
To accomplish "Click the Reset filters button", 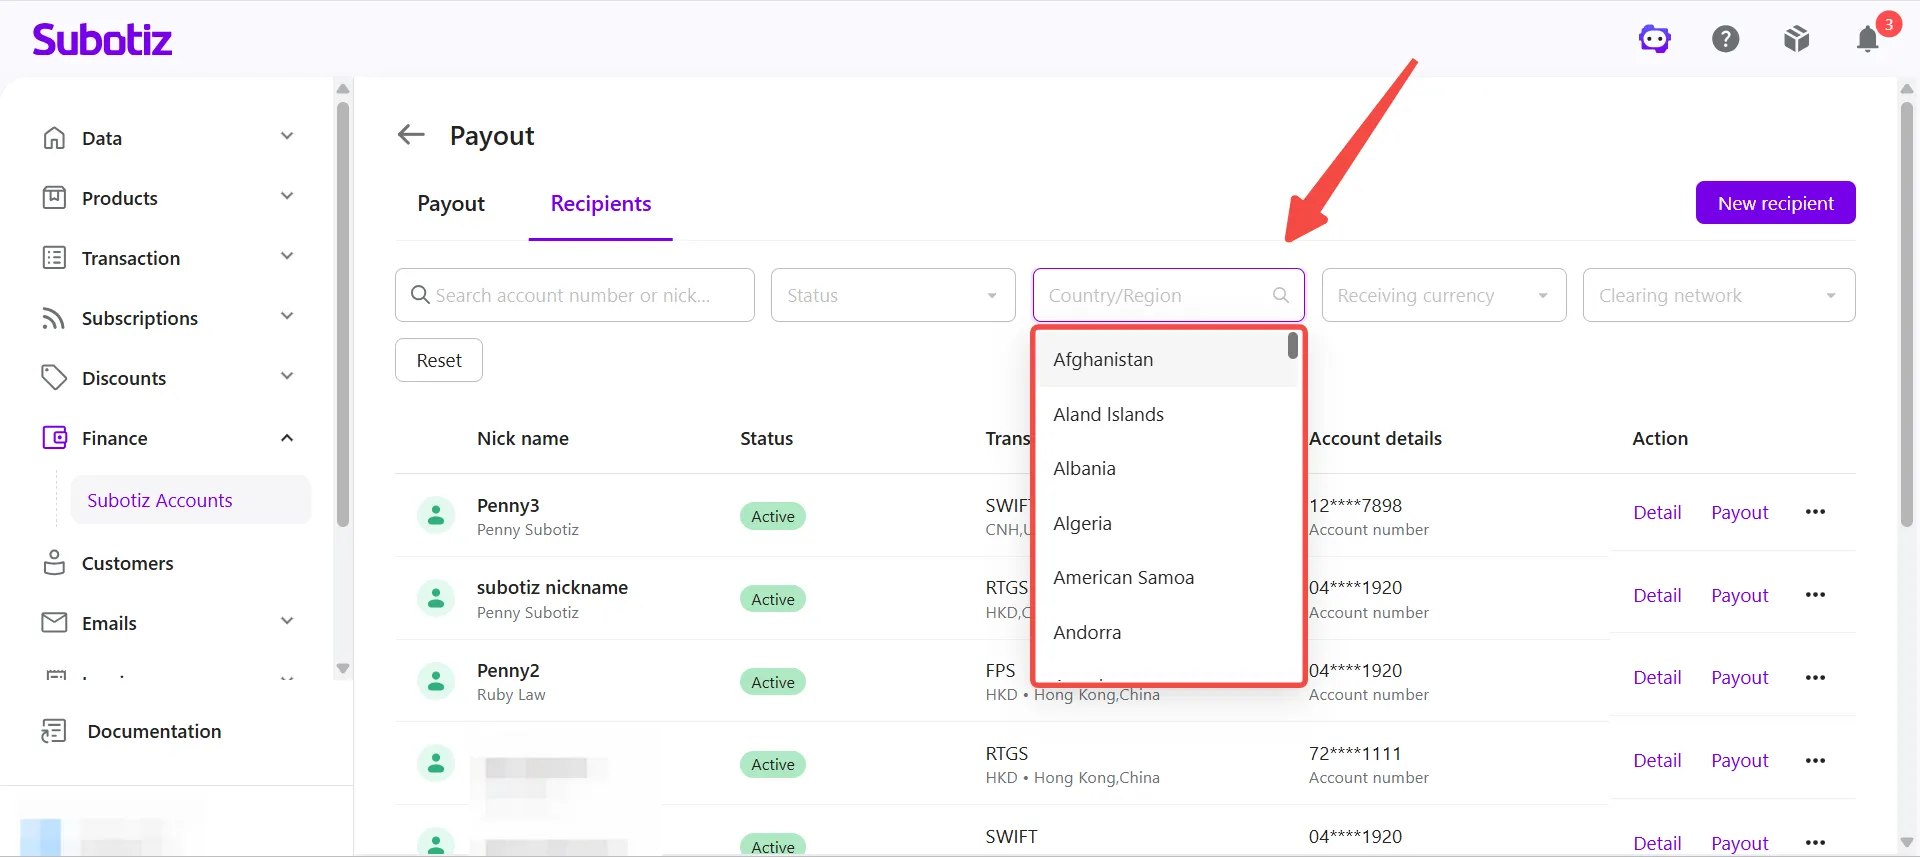I will click(x=439, y=360).
